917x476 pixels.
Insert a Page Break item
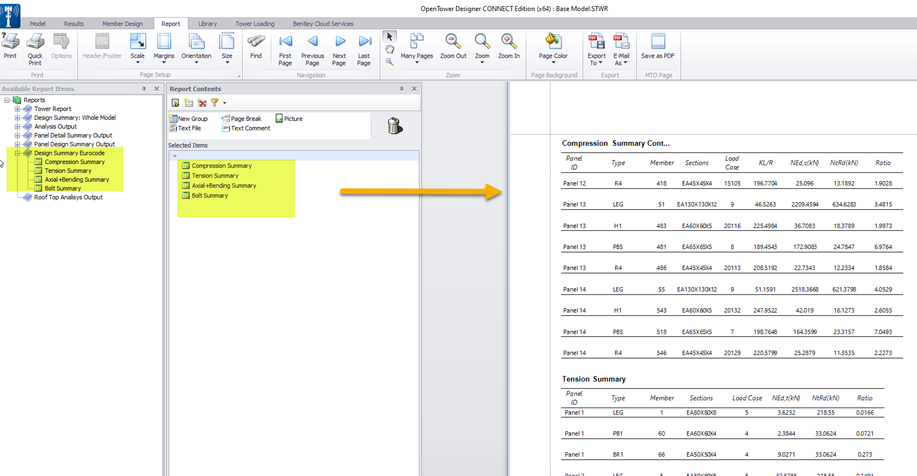point(241,118)
